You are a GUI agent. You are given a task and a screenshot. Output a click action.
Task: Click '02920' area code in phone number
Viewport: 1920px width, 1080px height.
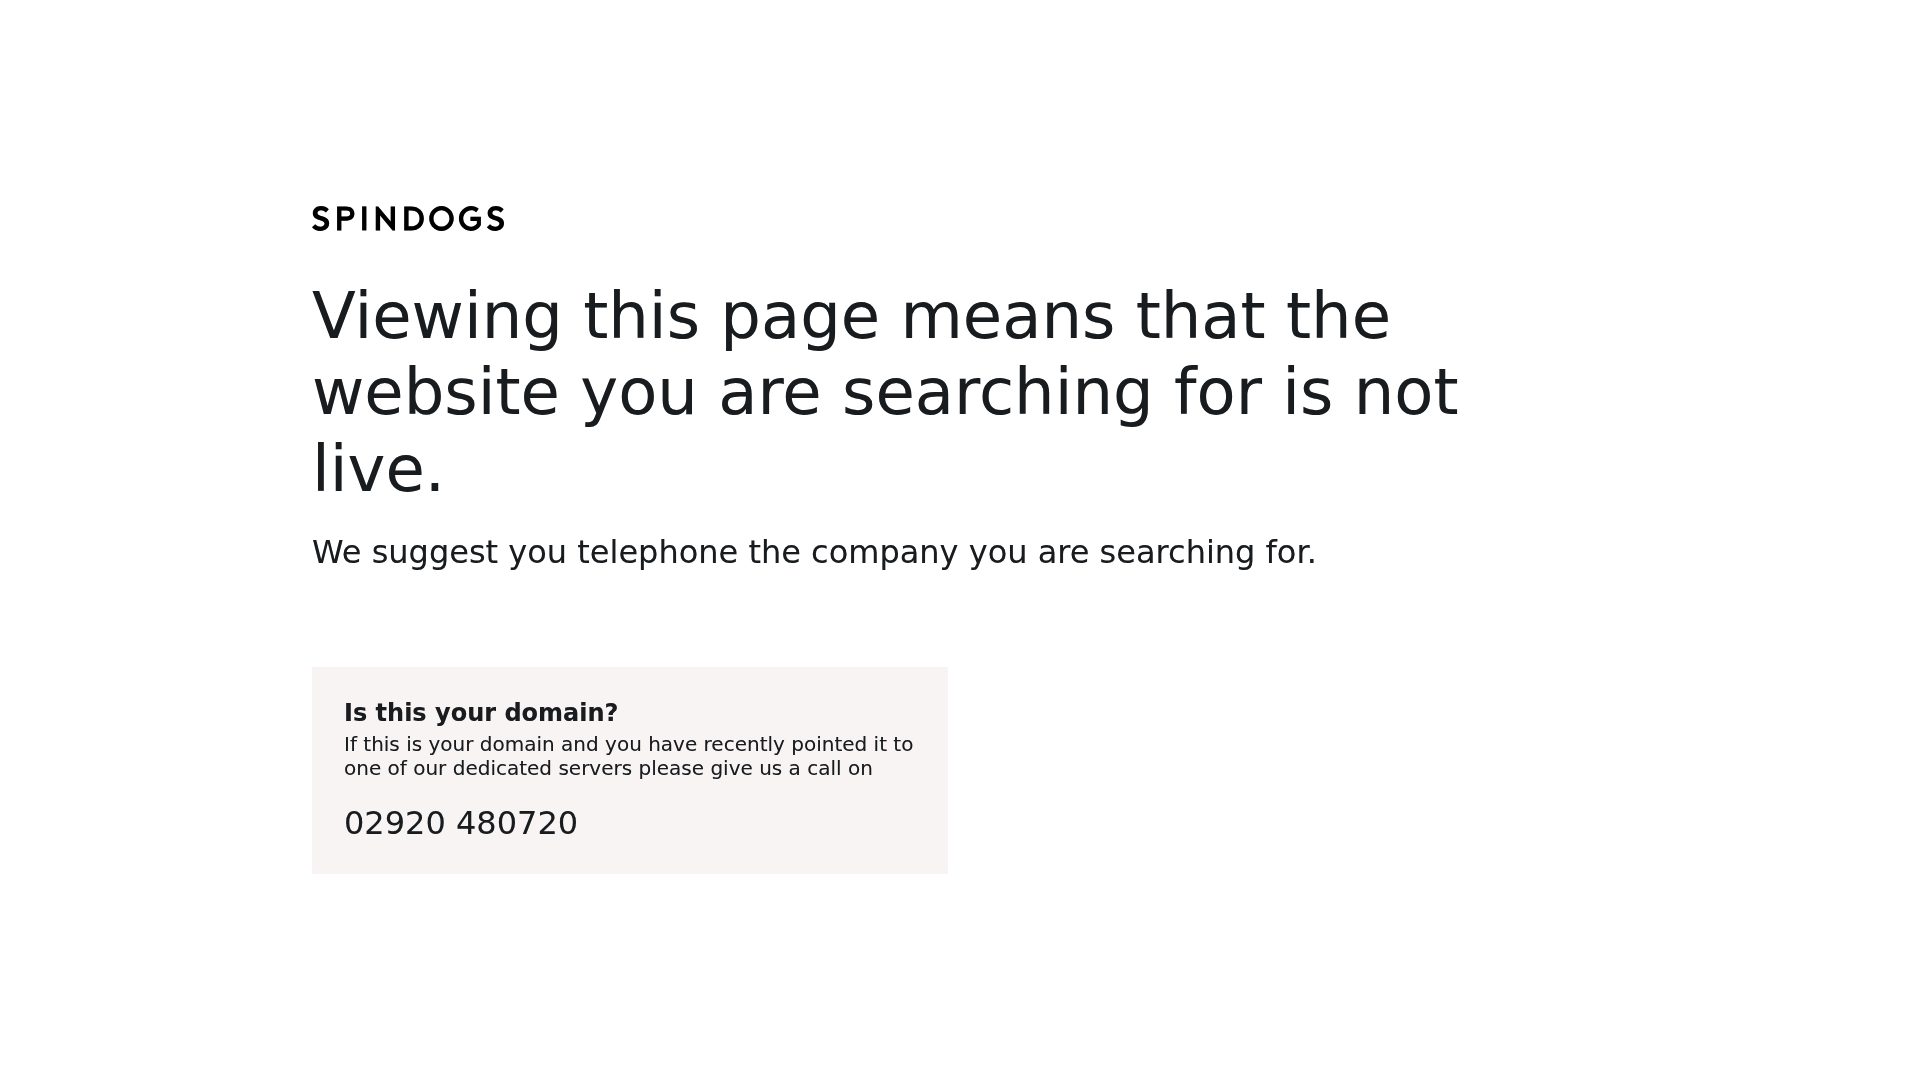point(395,823)
